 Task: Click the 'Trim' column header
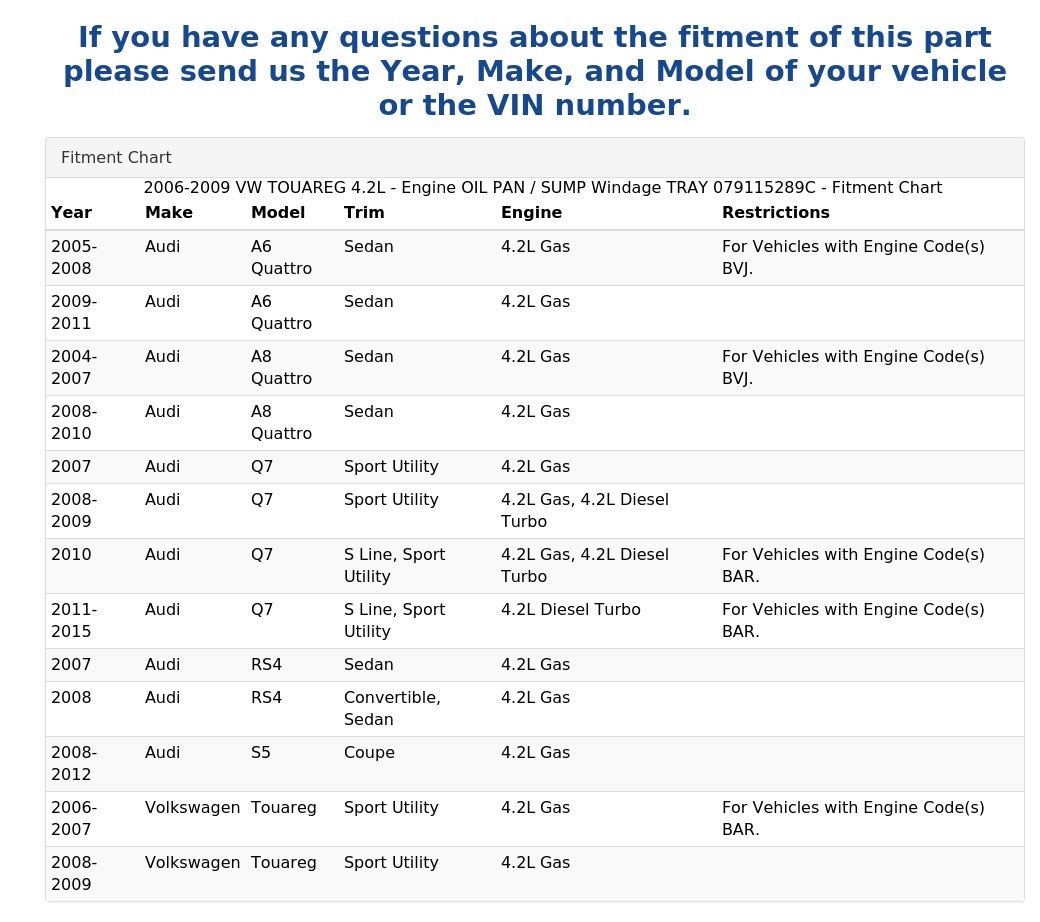pyautogui.click(x=364, y=212)
